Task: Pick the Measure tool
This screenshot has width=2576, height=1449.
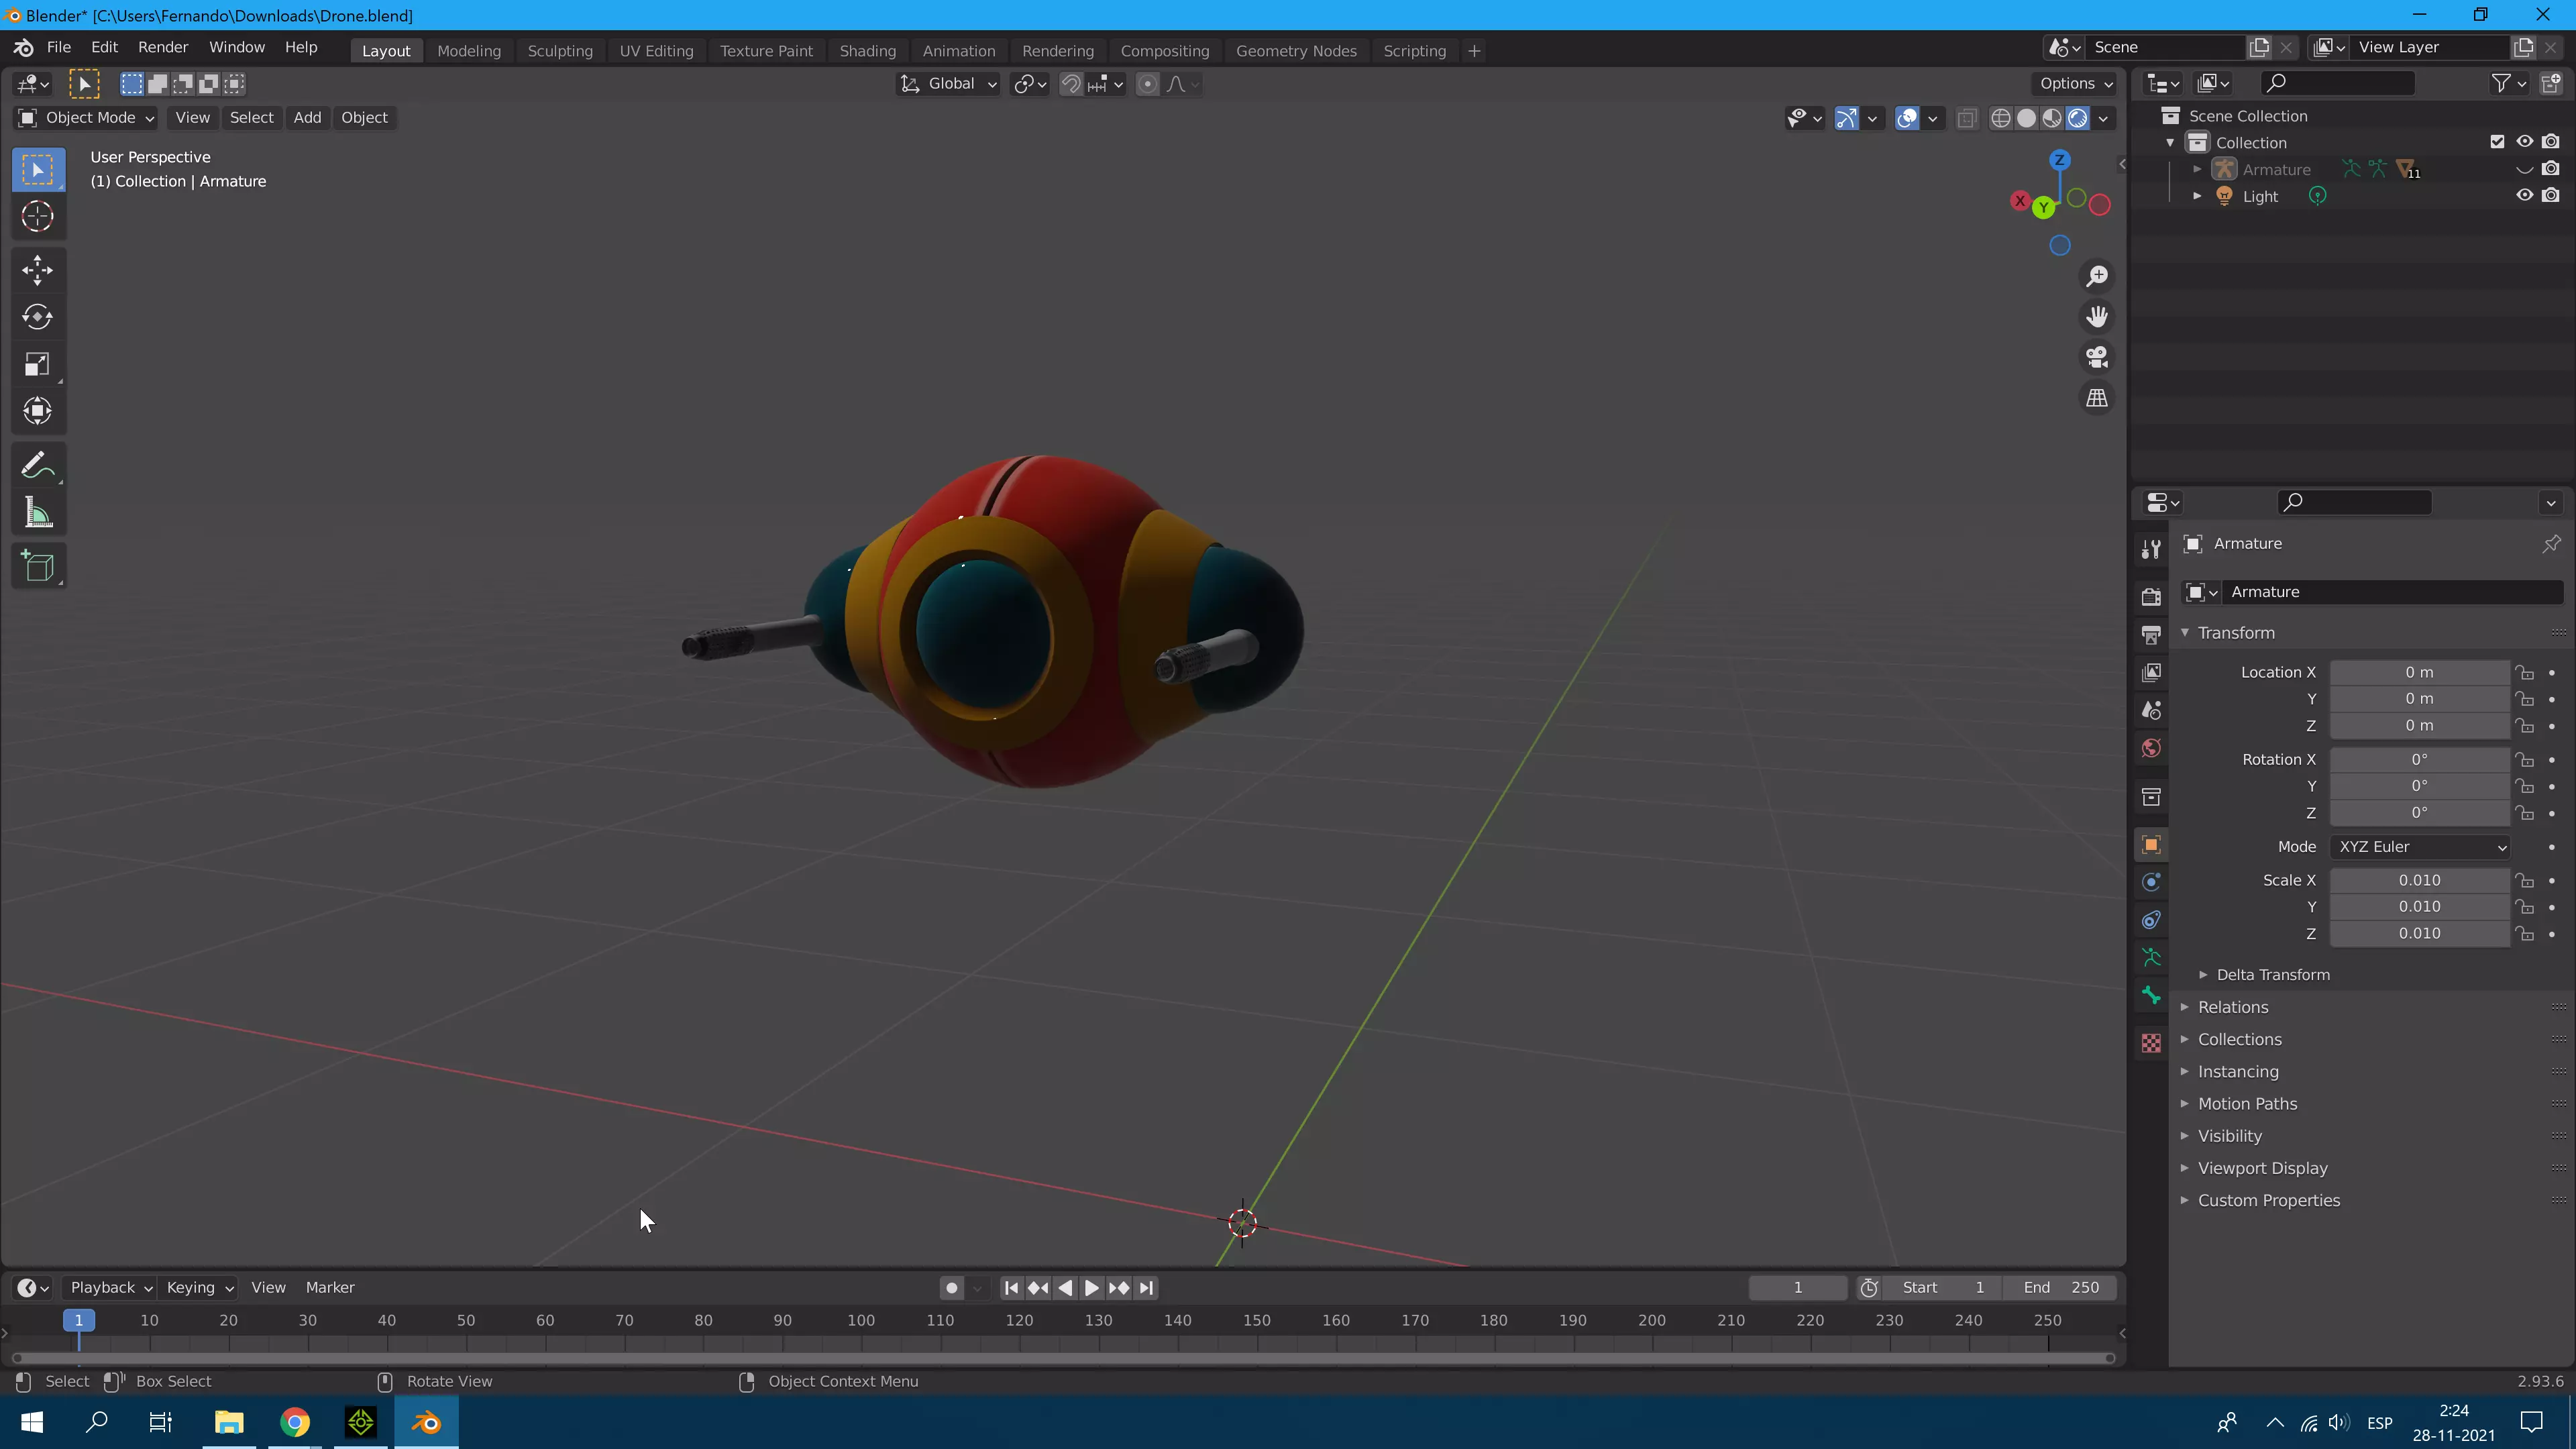Action: click(38, 514)
